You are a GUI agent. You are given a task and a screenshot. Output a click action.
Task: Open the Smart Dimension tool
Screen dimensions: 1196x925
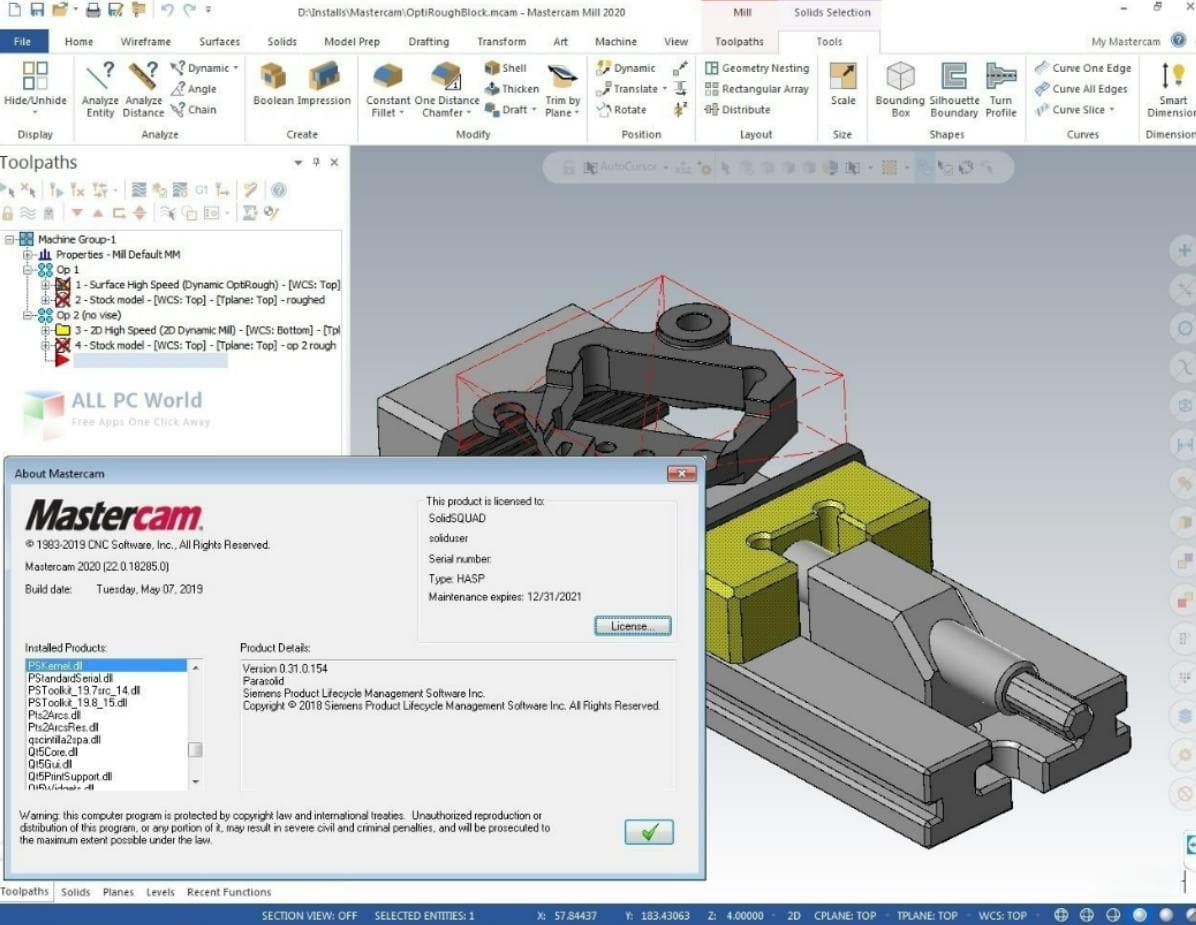tap(1172, 89)
